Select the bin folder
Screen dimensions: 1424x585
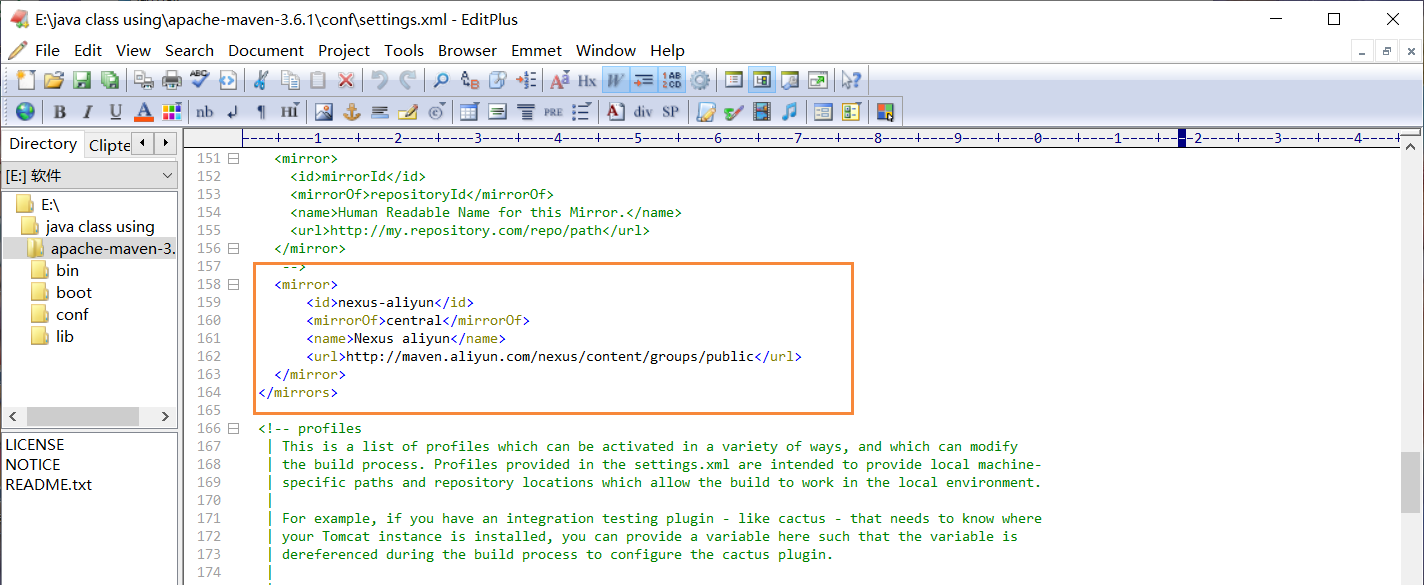[x=67, y=270]
